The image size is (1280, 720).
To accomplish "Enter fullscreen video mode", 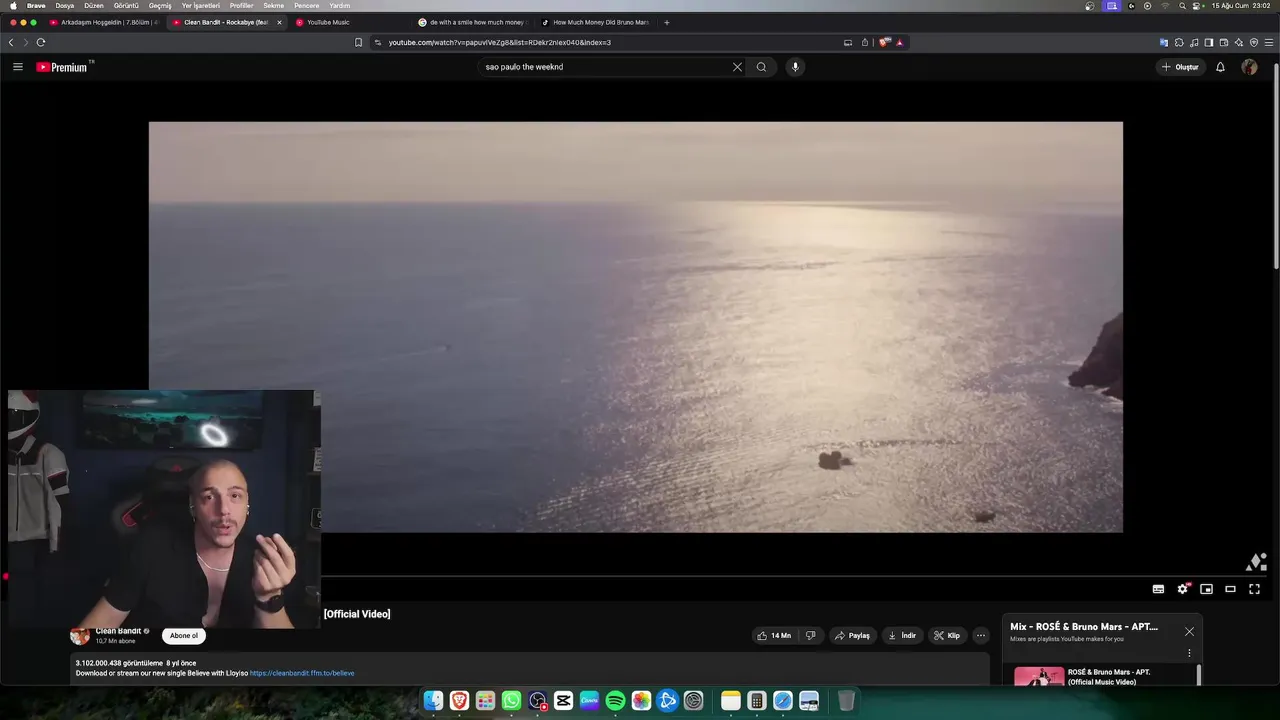I will tap(1254, 589).
